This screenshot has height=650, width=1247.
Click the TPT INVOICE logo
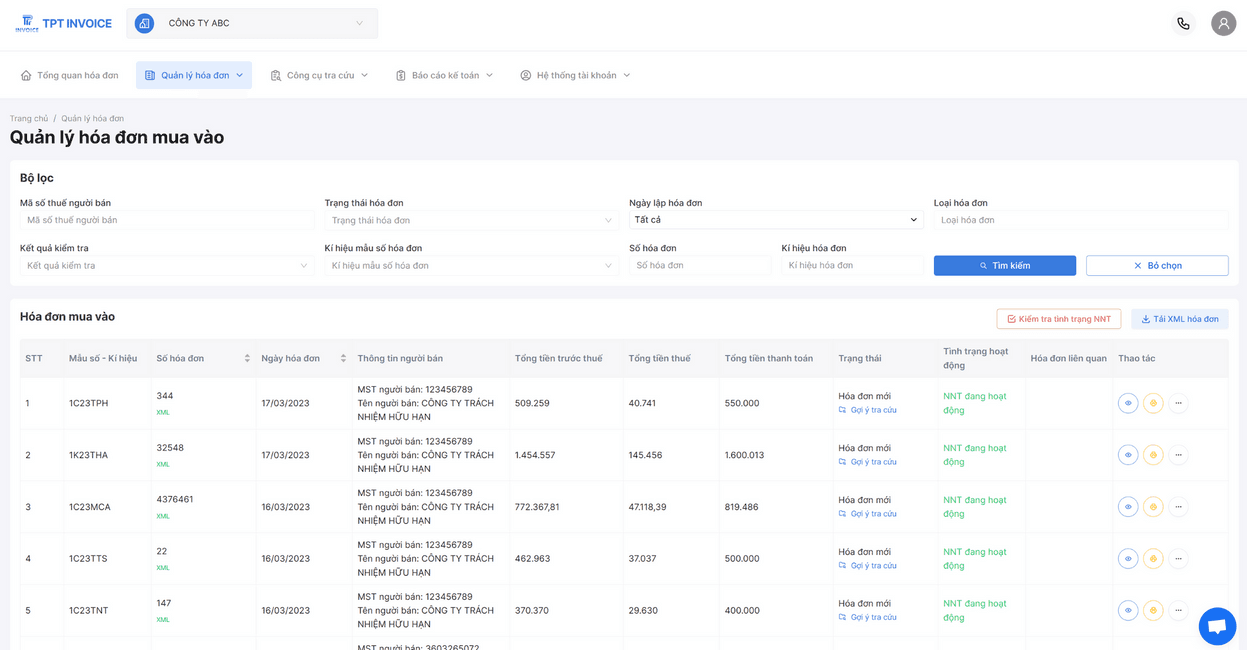64,23
